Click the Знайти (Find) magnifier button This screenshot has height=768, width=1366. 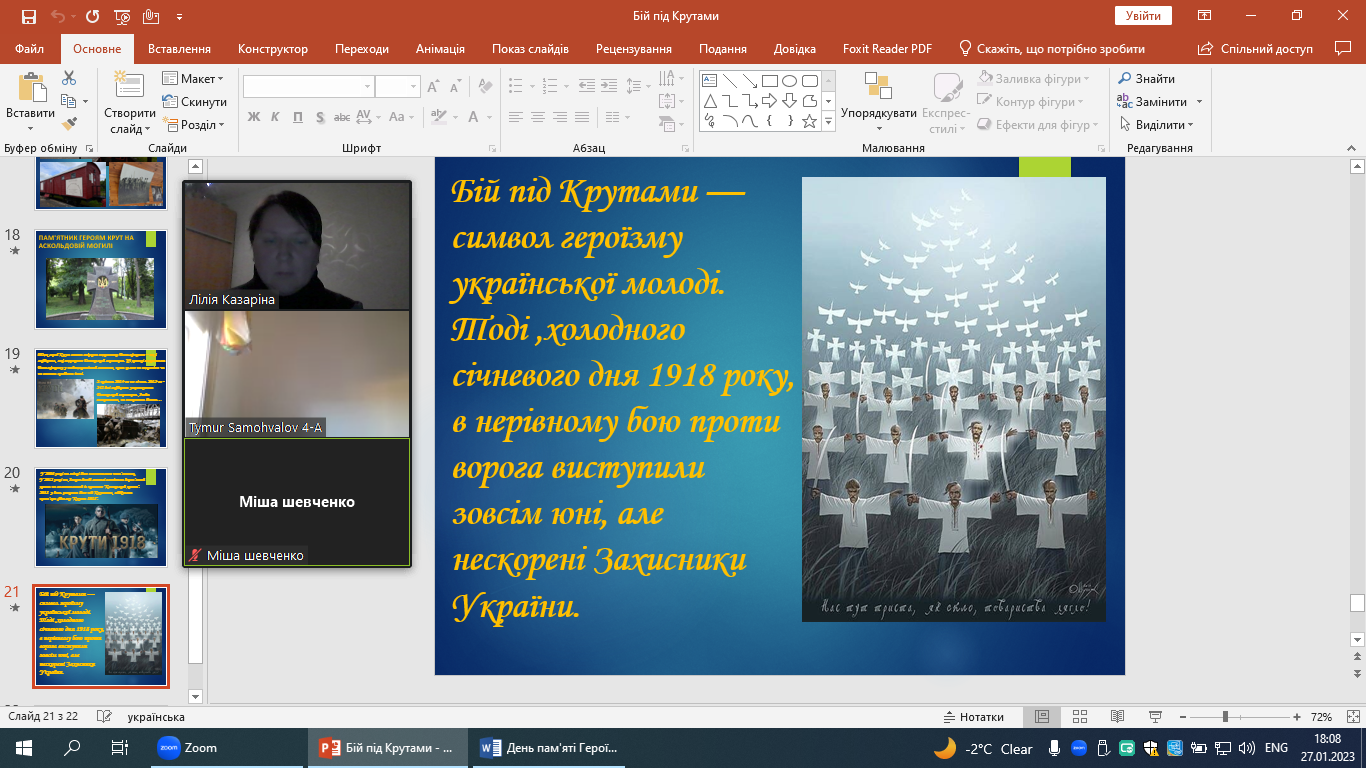click(1147, 79)
